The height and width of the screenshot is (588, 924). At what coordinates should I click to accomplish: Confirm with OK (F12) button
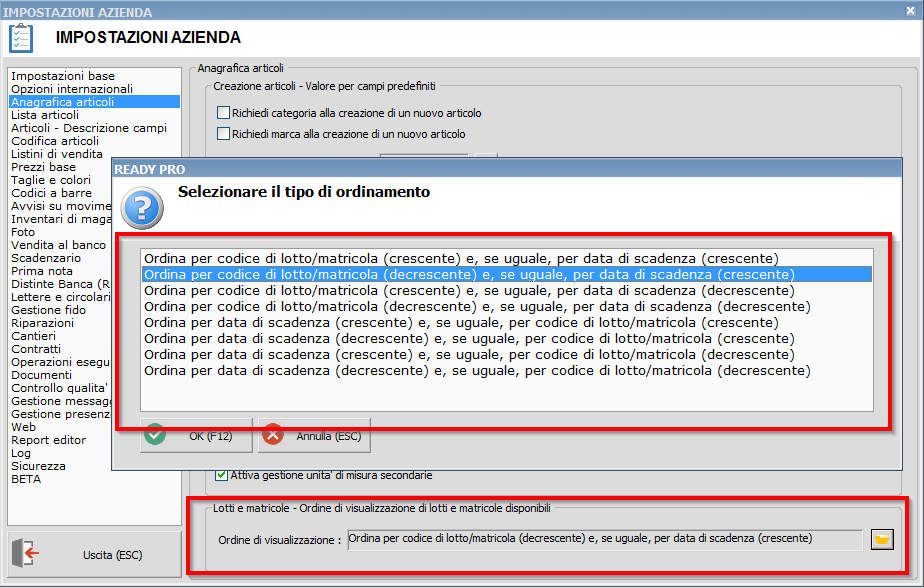tap(196, 436)
